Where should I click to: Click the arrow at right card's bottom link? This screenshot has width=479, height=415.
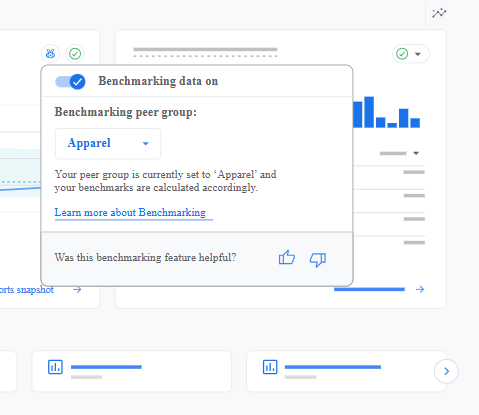(x=420, y=289)
